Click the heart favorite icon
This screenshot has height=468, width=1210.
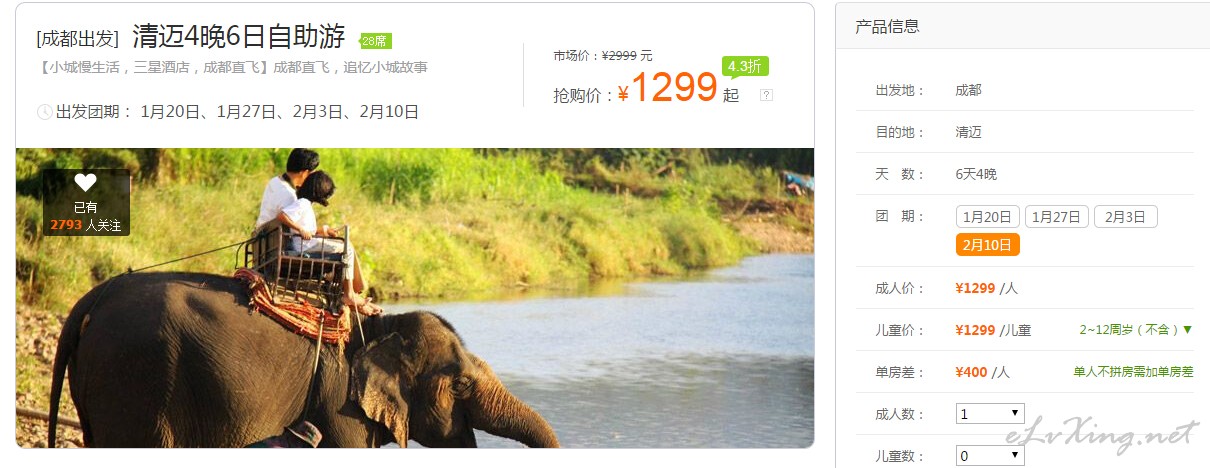(85, 183)
